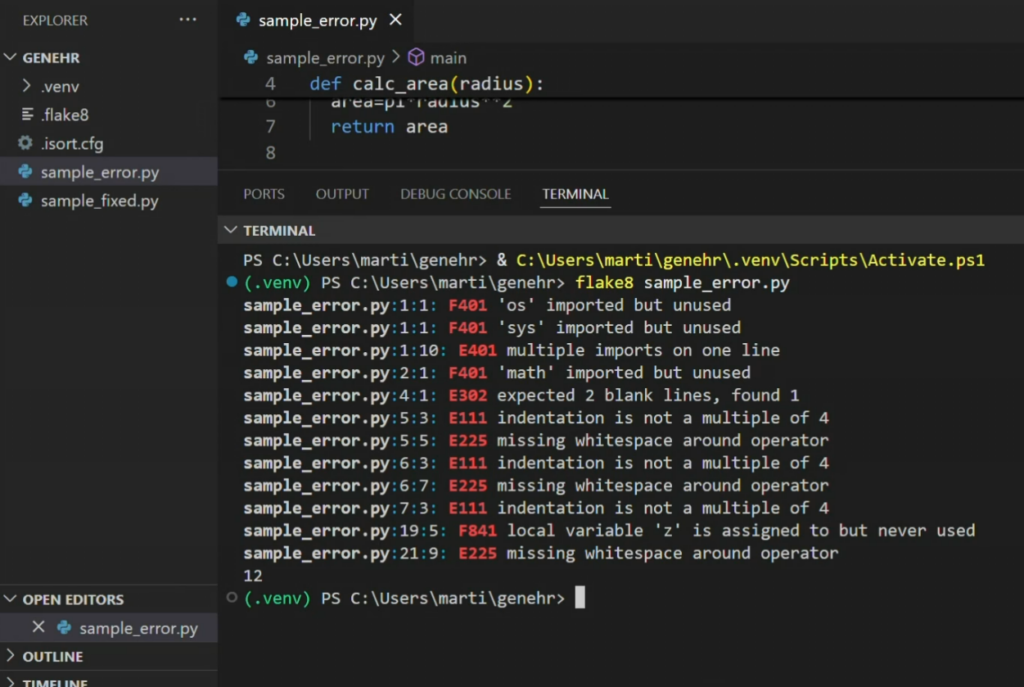Click the 6:3 E111 indentation error line
Image resolution: width=1024 pixels, height=687 pixels.
click(x=536, y=463)
